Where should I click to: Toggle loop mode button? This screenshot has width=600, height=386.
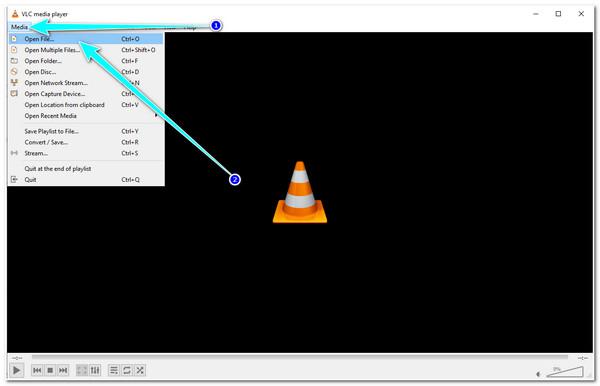(127, 370)
